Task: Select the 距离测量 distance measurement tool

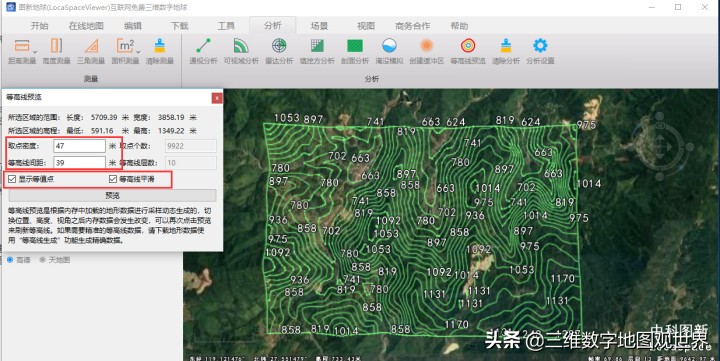Action: (x=22, y=51)
